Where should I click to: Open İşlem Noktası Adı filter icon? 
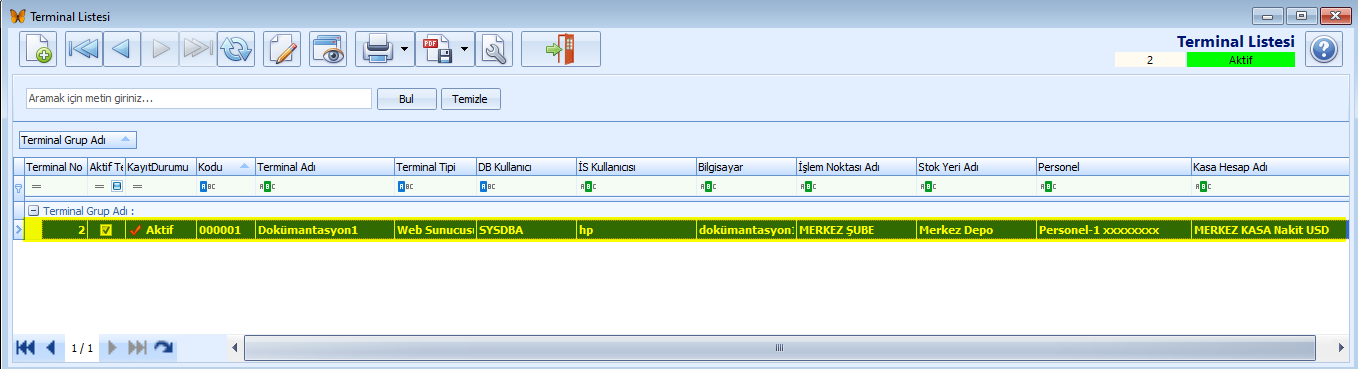807,186
